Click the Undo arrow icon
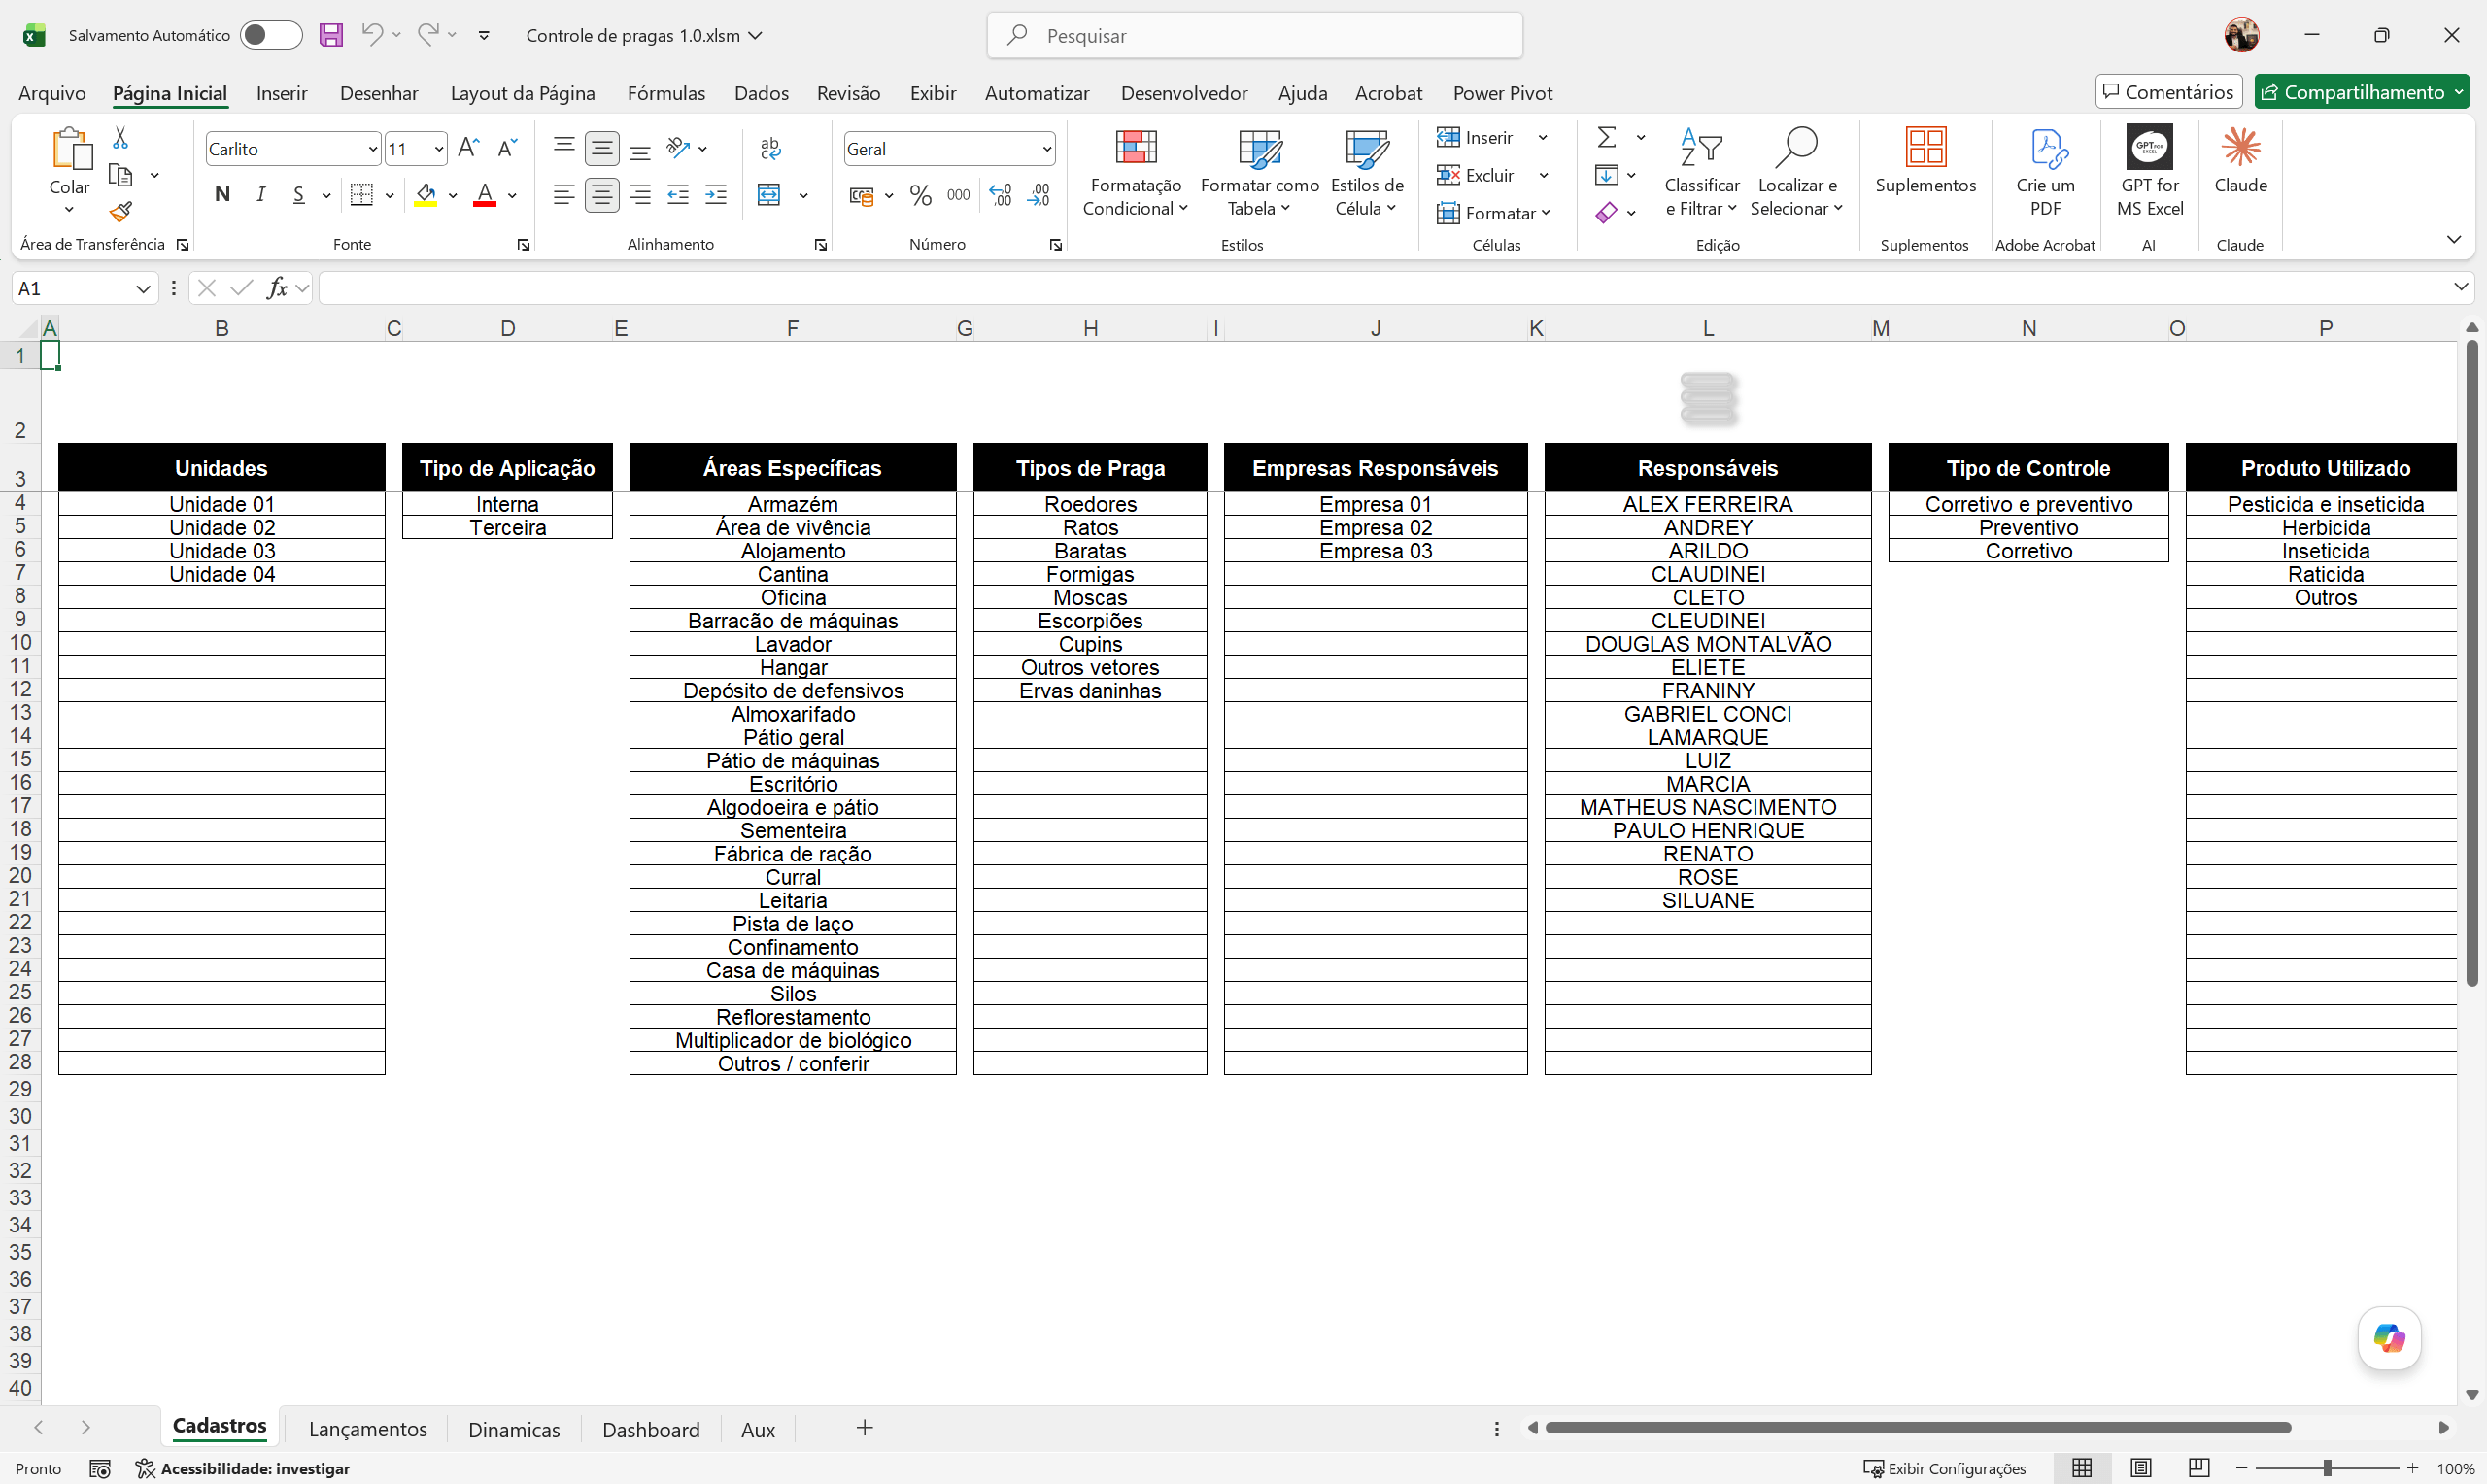Viewport: 2487px width, 1484px height. click(x=372, y=35)
